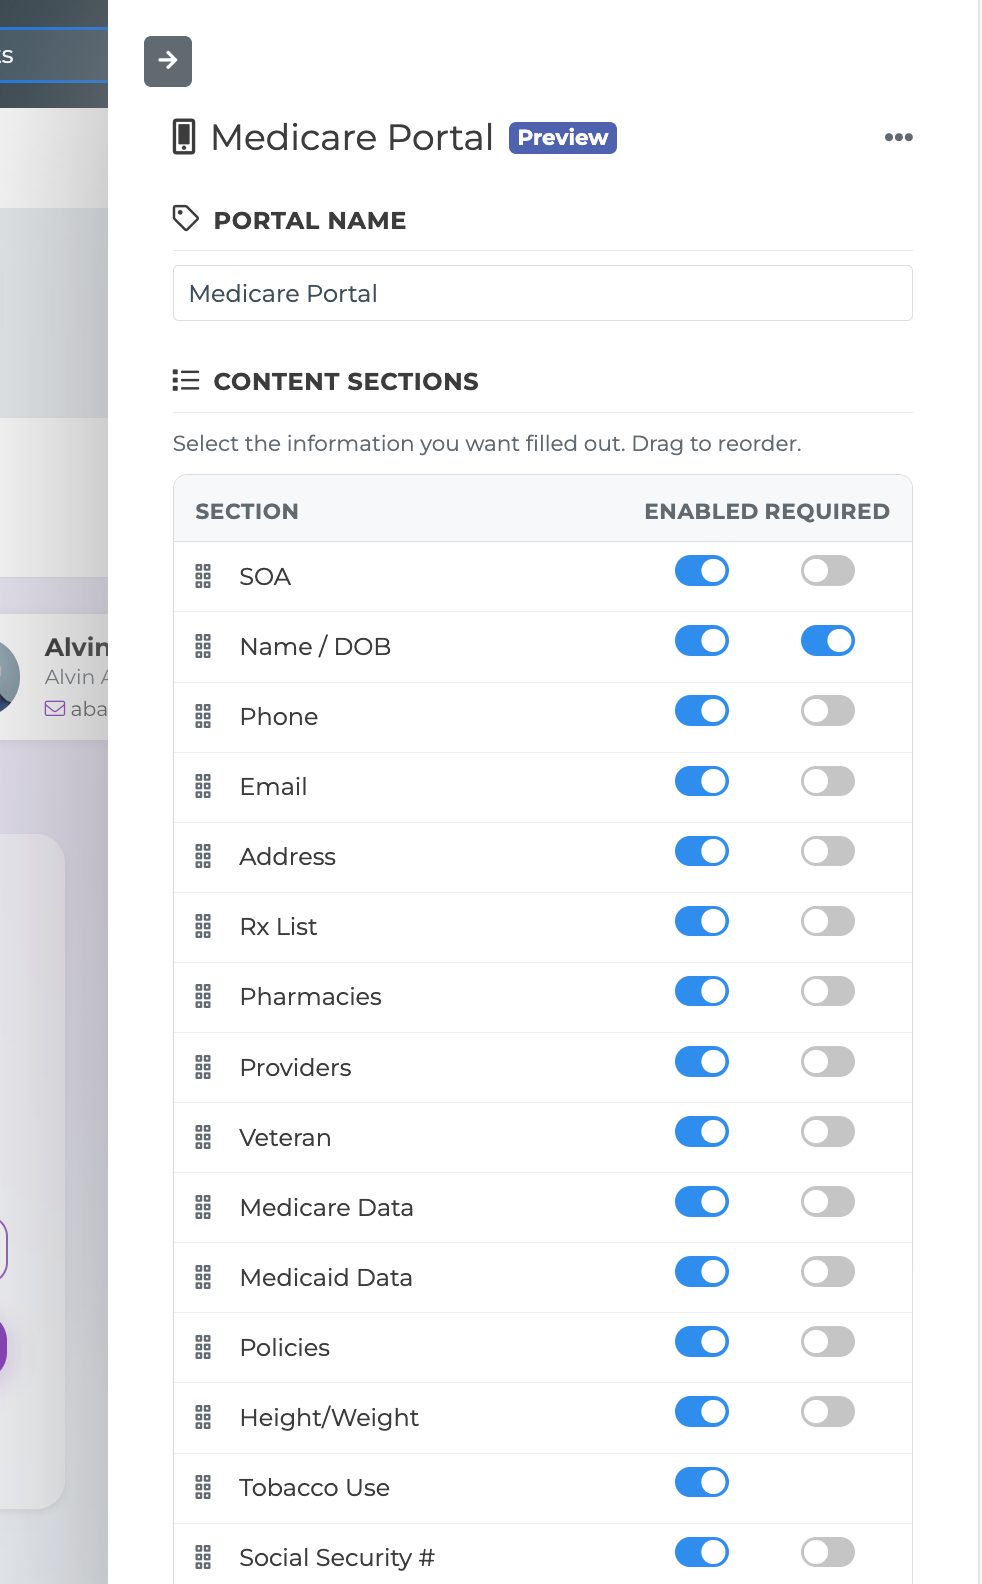Click the SOA row drag handle

click(203, 576)
